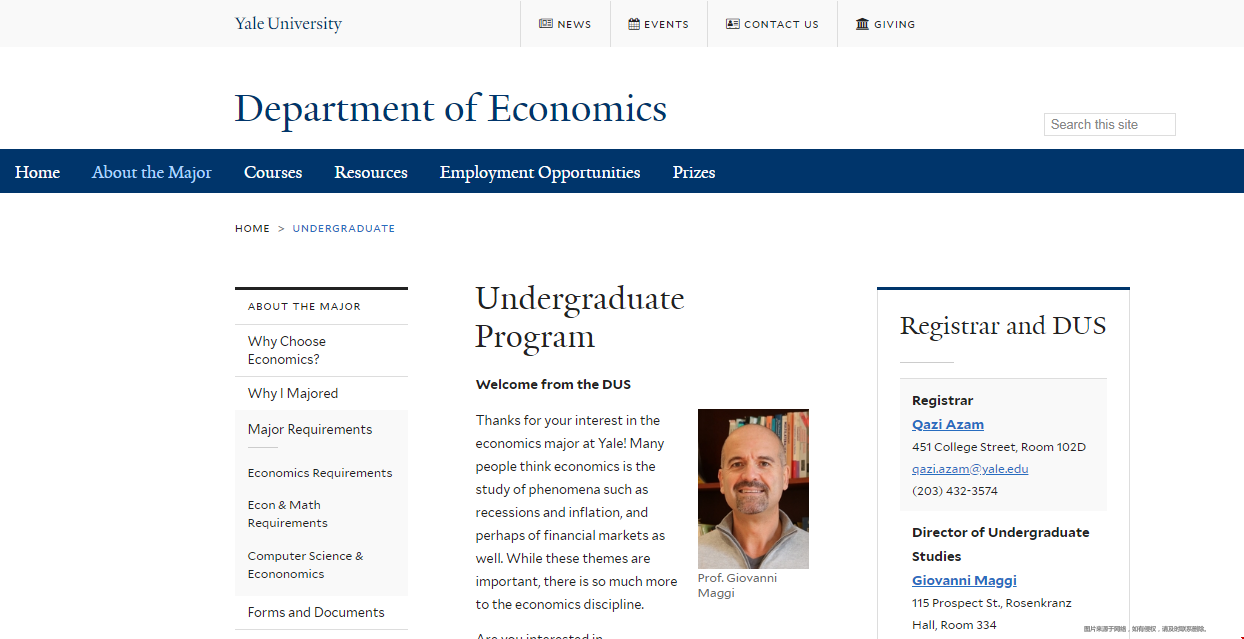The height and width of the screenshot is (639, 1244).
Task: Click the 115 Prospect St. address text
Action: (x=992, y=614)
